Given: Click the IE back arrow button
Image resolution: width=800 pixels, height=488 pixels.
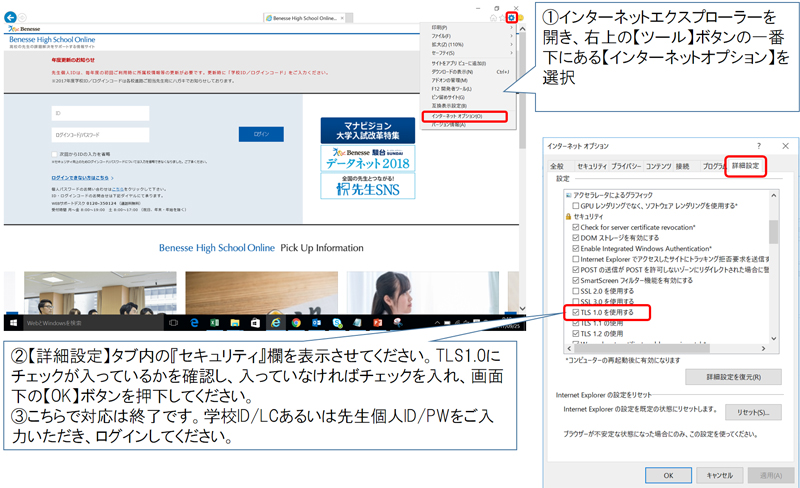Looking at the screenshot, I should (x=10, y=17).
